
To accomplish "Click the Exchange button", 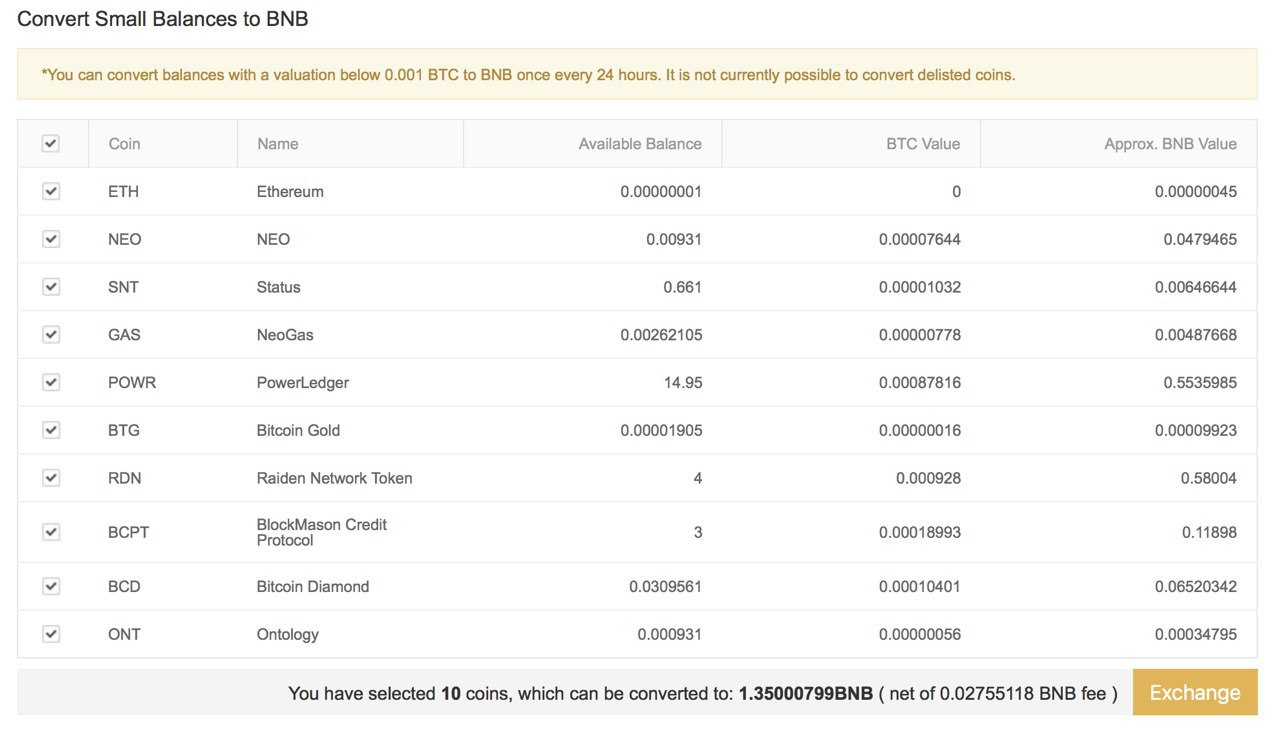I will (x=1195, y=692).
